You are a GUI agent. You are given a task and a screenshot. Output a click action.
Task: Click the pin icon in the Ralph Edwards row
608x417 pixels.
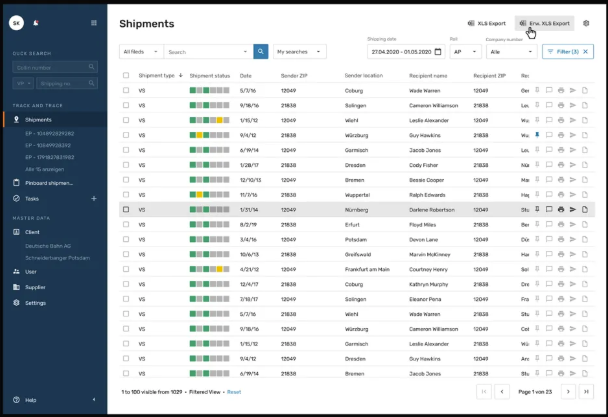coord(537,195)
